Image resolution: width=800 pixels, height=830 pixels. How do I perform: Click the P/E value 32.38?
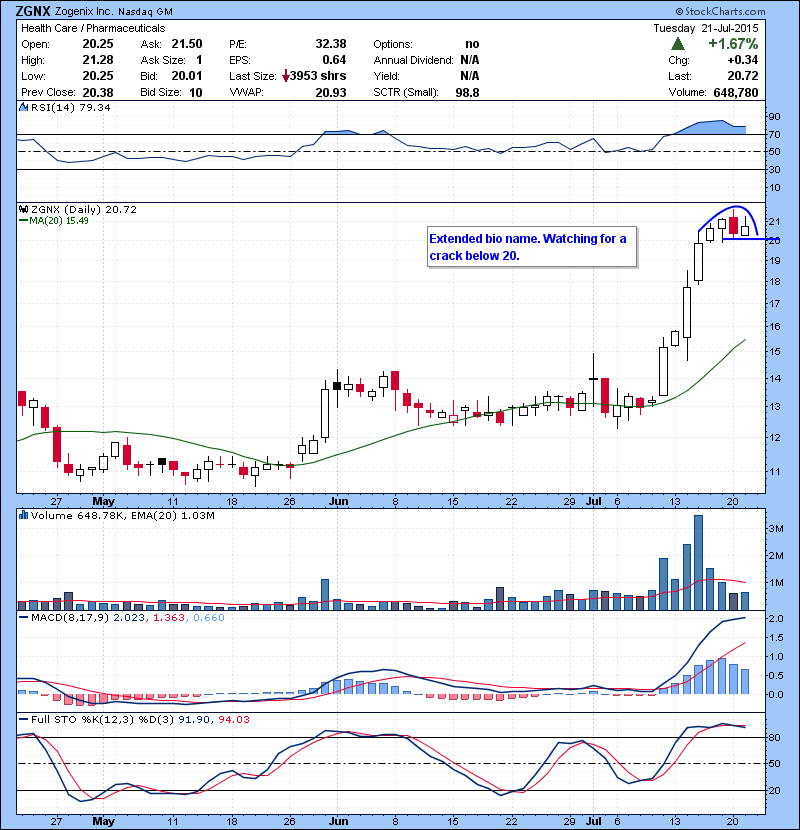click(x=331, y=44)
